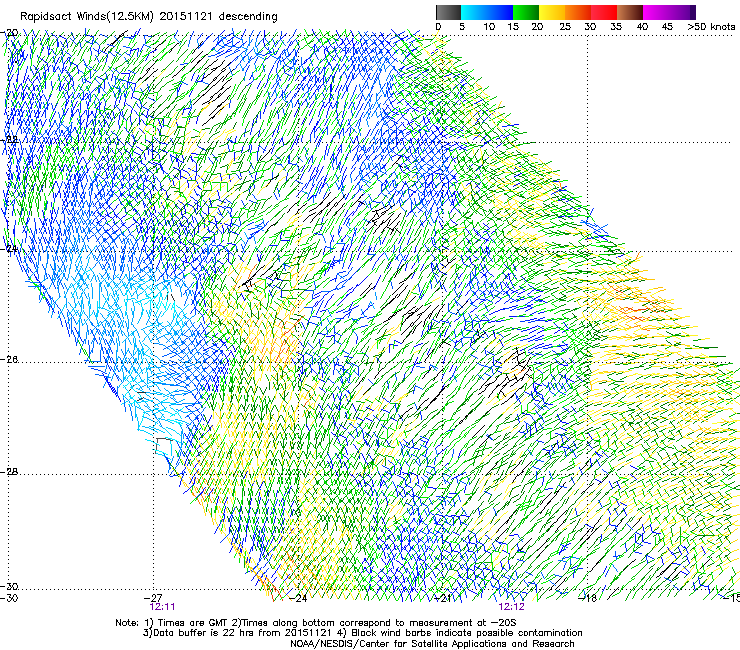Click the Rapidscat Winds title text
Viewport: 740px width, 650px height.
click(149, 16)
